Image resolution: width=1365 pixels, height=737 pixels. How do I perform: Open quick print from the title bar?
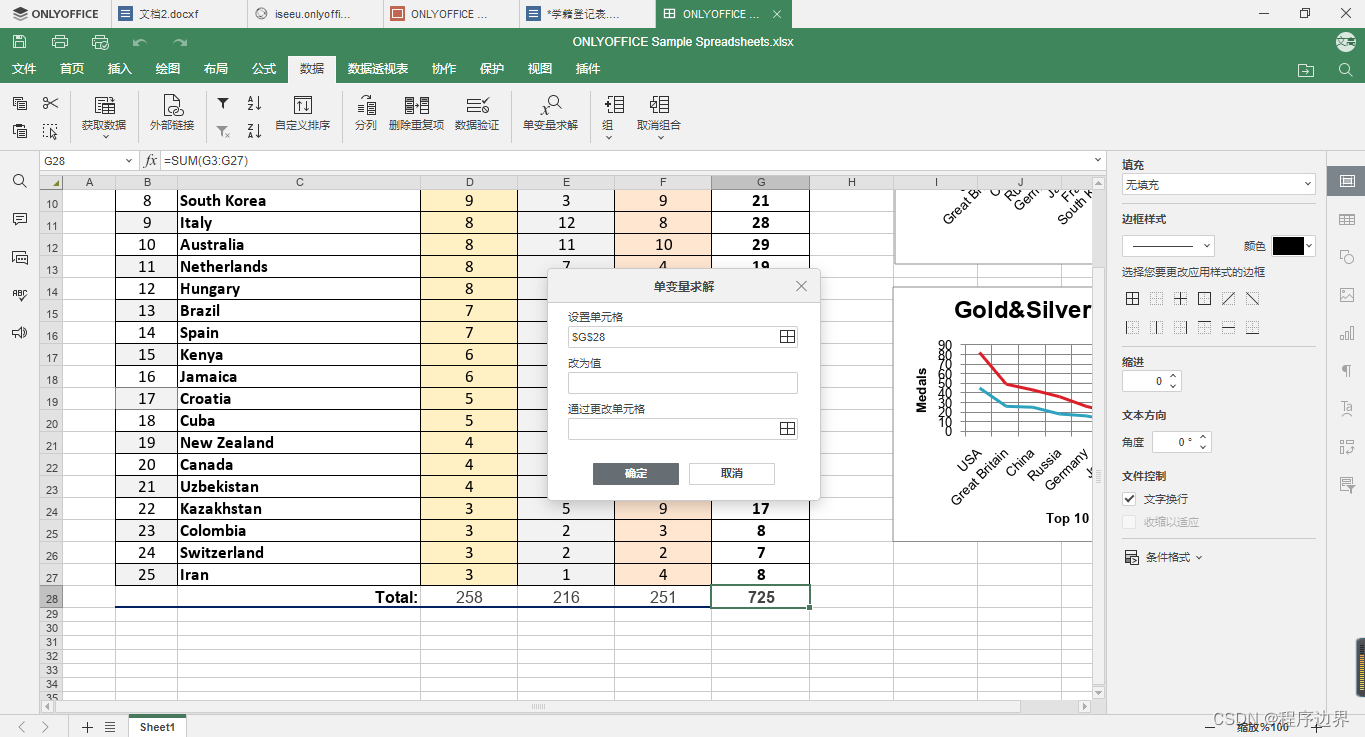coord(100,42)
